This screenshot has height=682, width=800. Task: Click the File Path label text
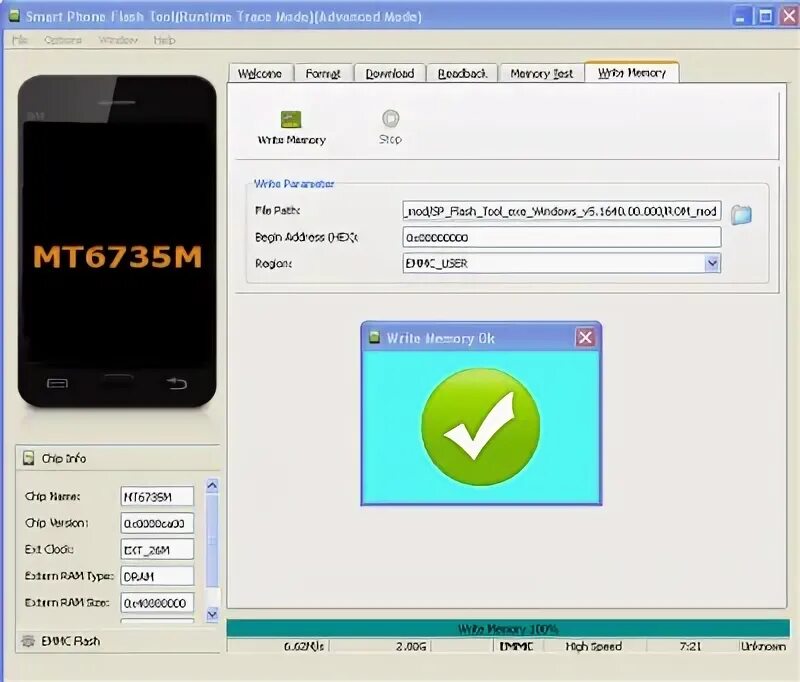click(x=277, y=210)
